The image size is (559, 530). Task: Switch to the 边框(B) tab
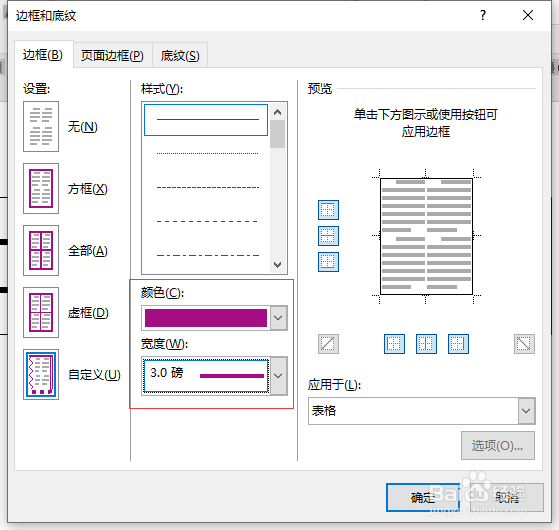click(x=43, y=55)
